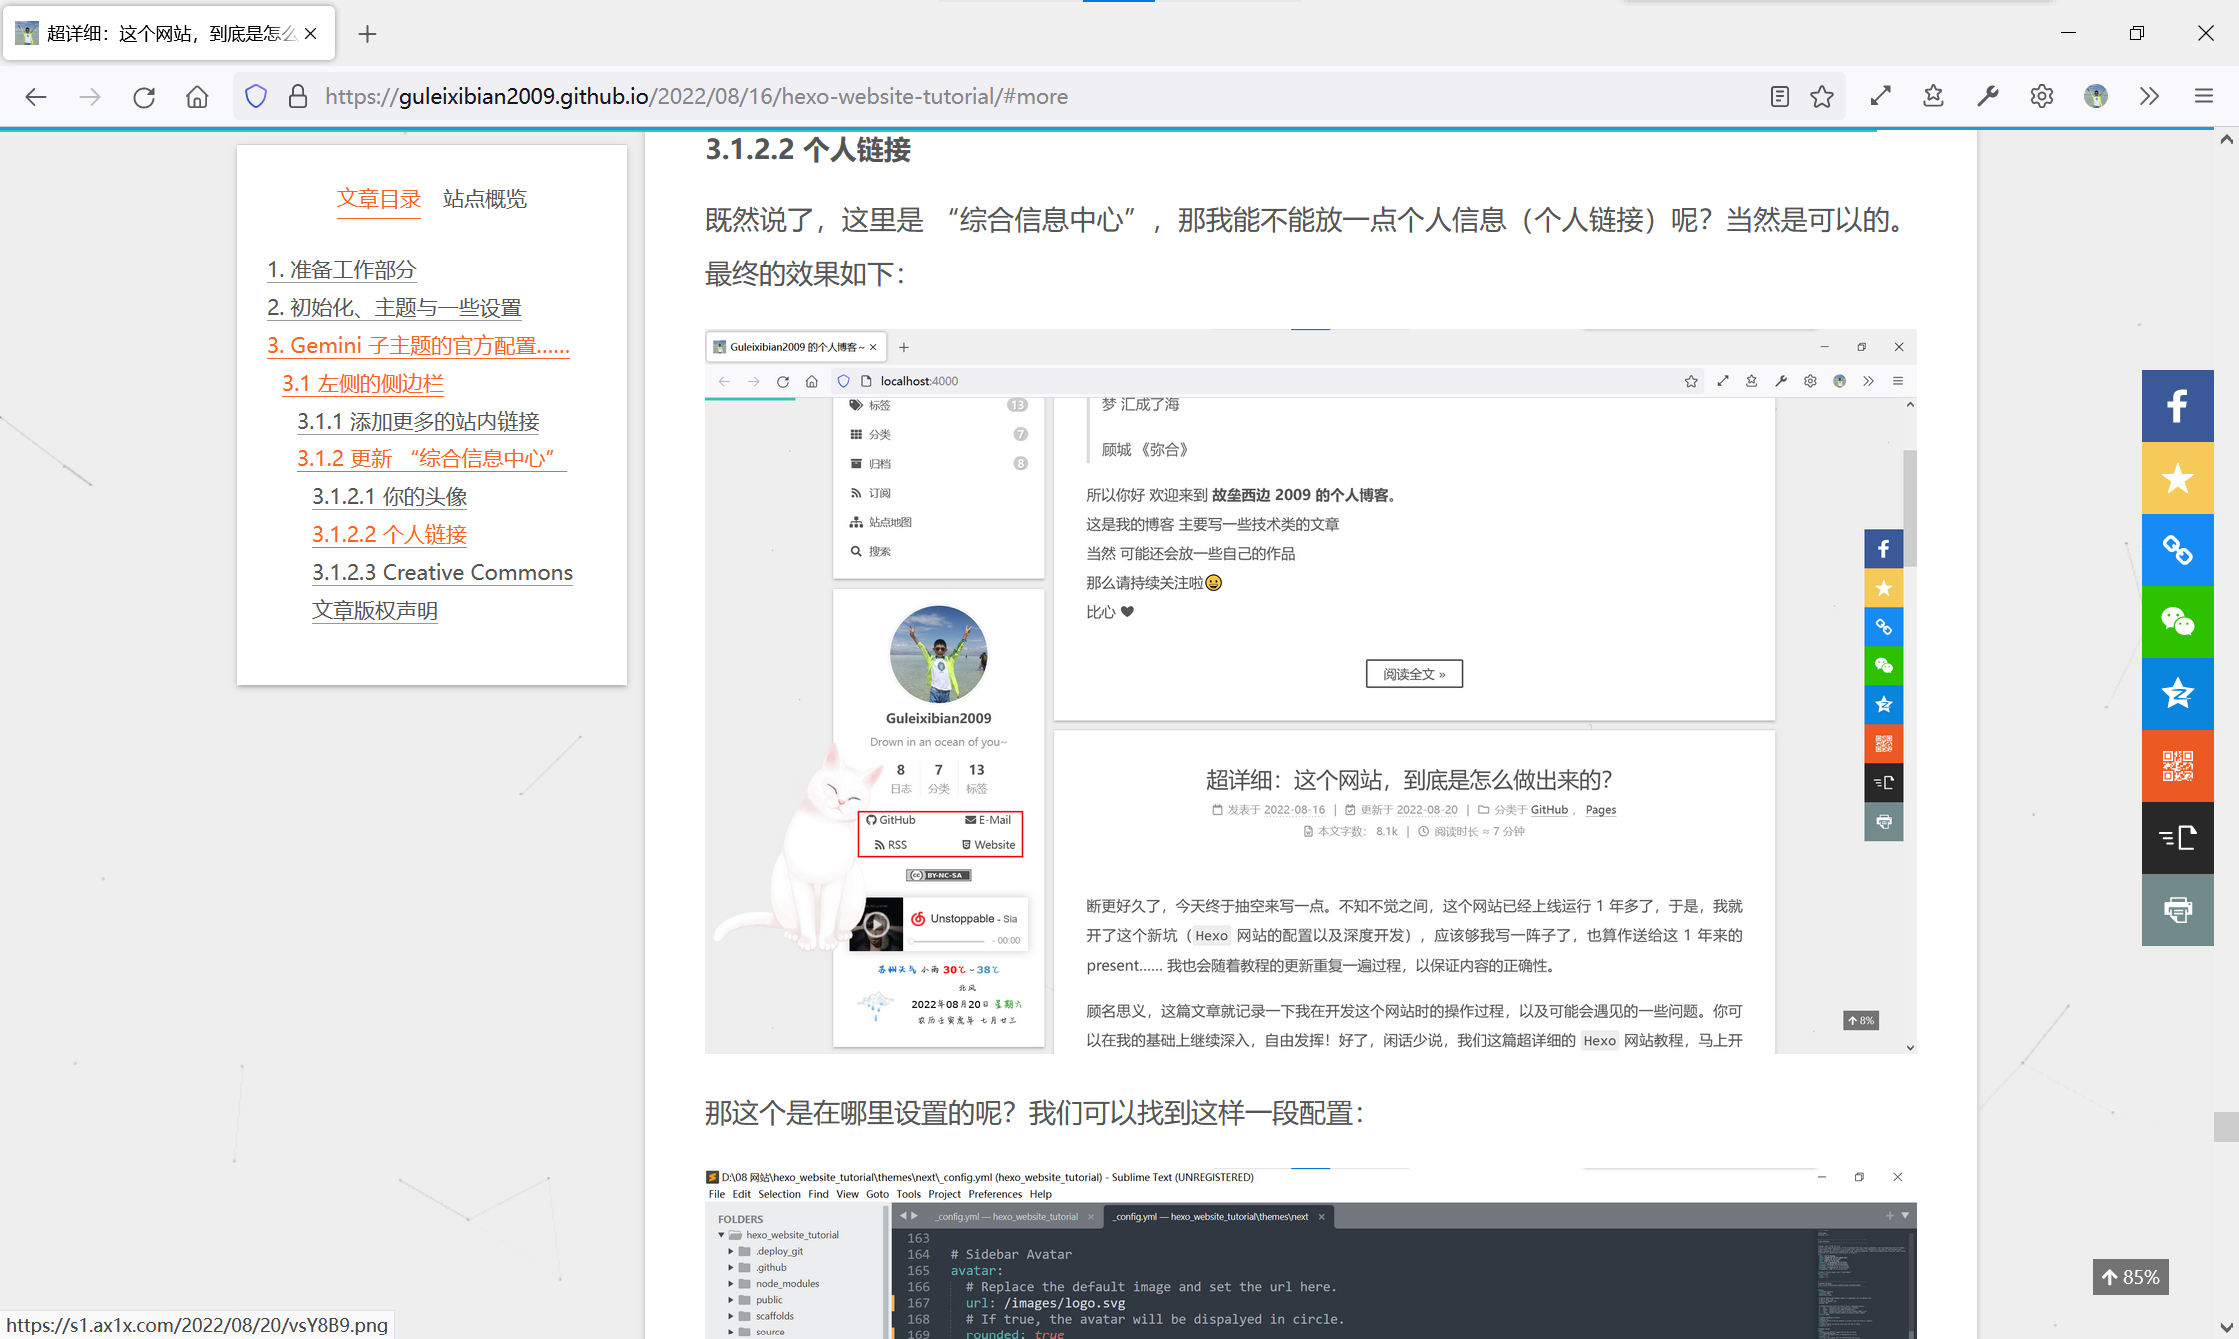Click the shield tracking protection icon
2239x1339 pixels.
pos(256,97)
